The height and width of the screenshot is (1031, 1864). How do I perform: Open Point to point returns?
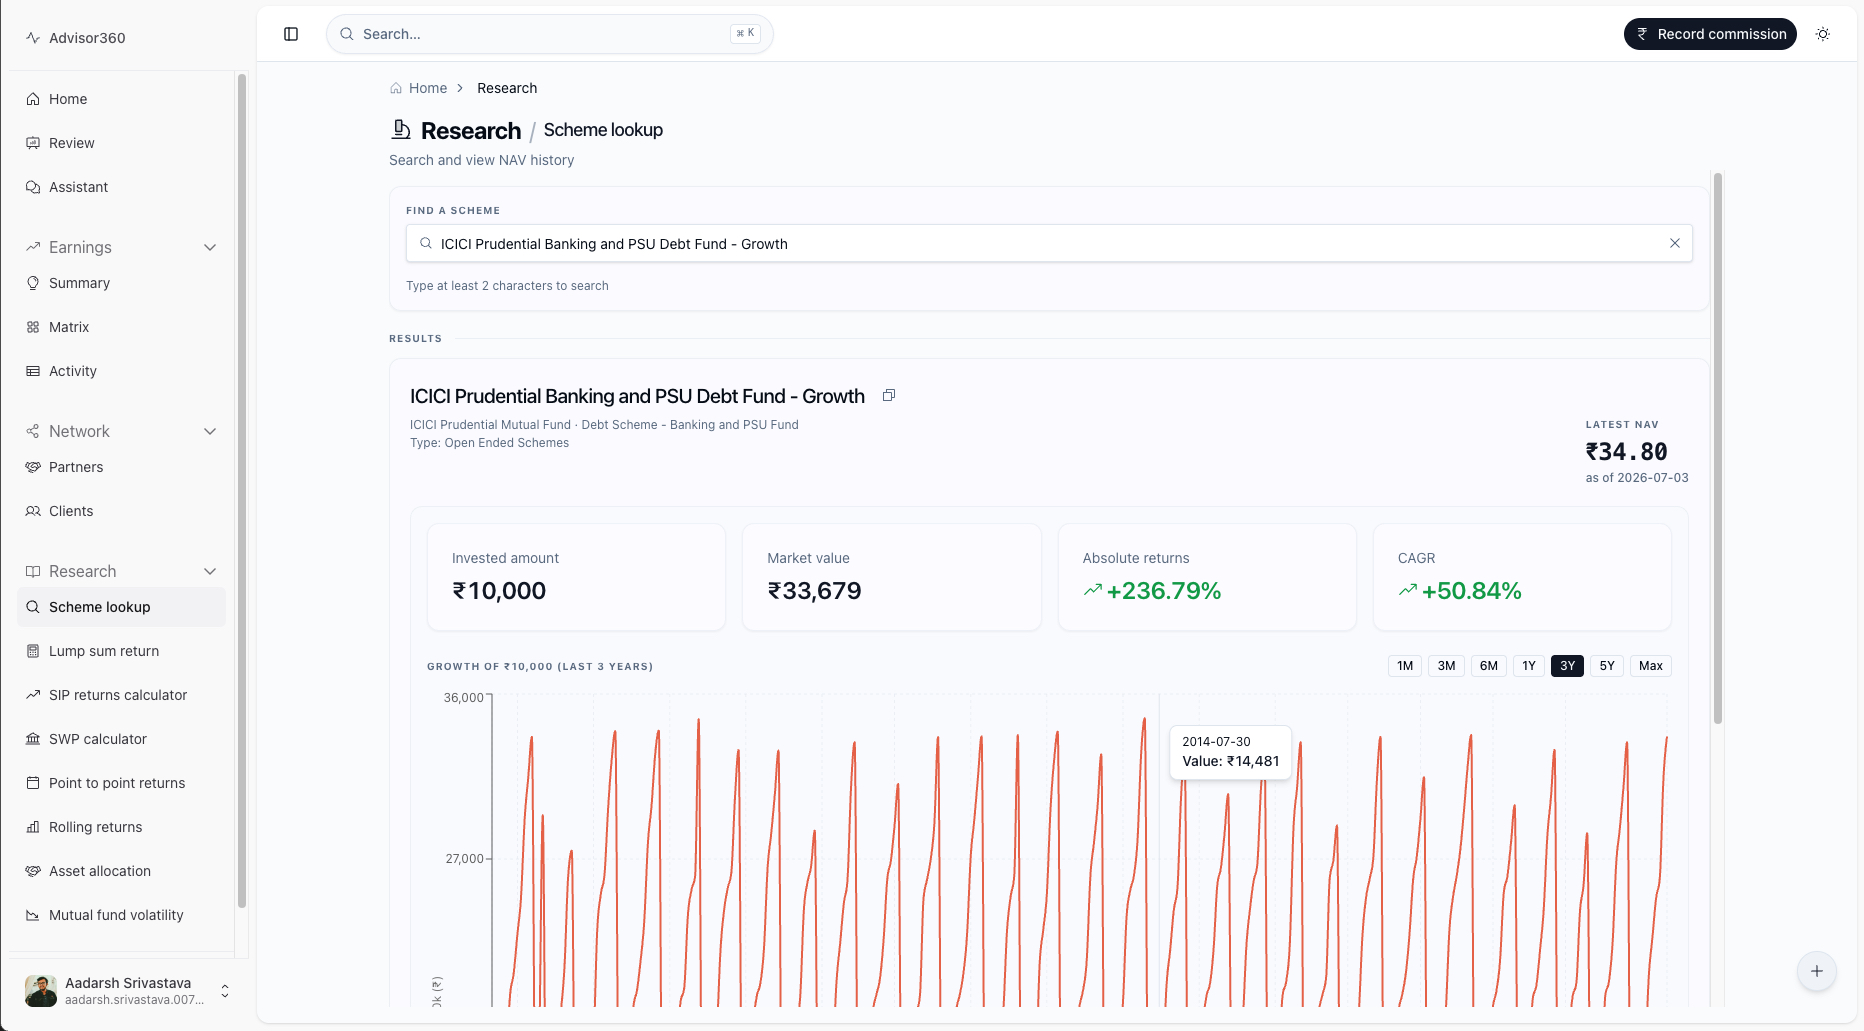pyautogui.click(x=121, y=783)
